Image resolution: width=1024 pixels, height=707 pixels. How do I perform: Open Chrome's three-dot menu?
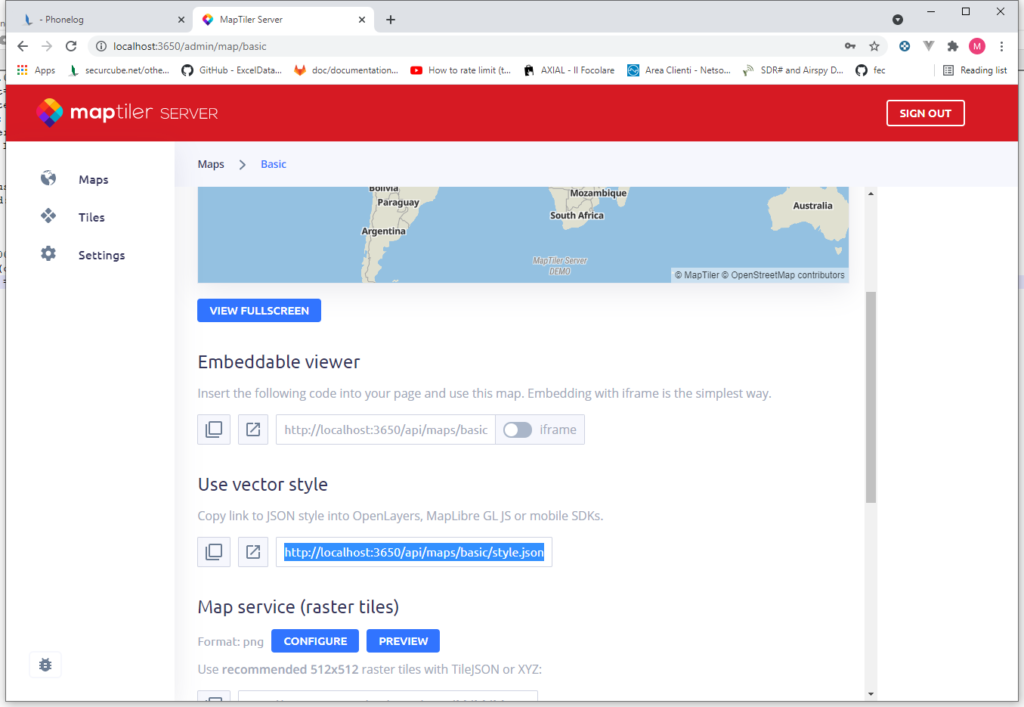coord(1002,45)
